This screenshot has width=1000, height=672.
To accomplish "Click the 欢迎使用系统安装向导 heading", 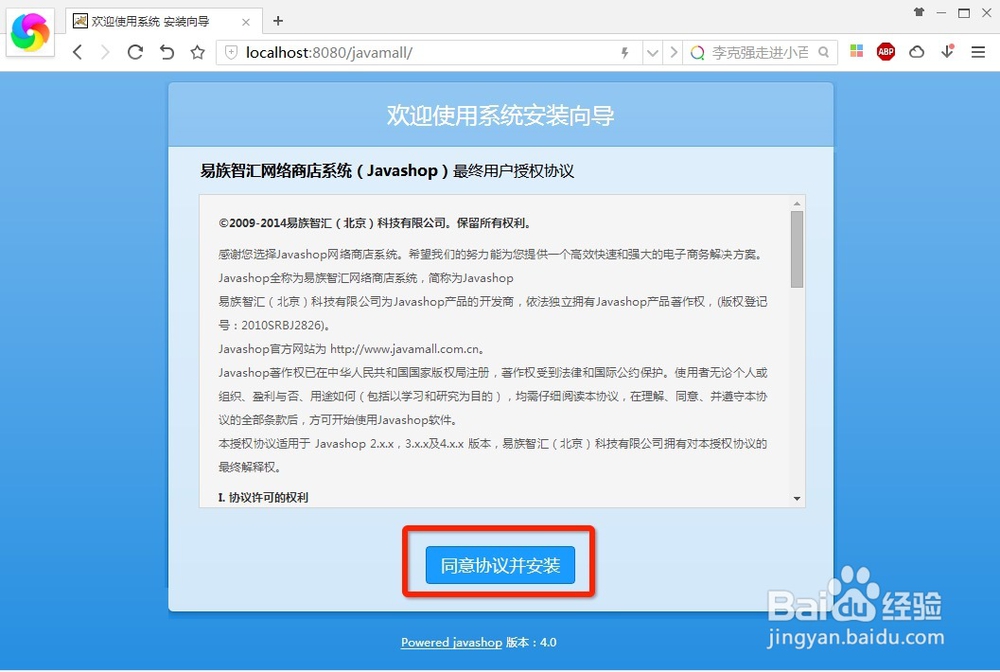I will [501, 115].
